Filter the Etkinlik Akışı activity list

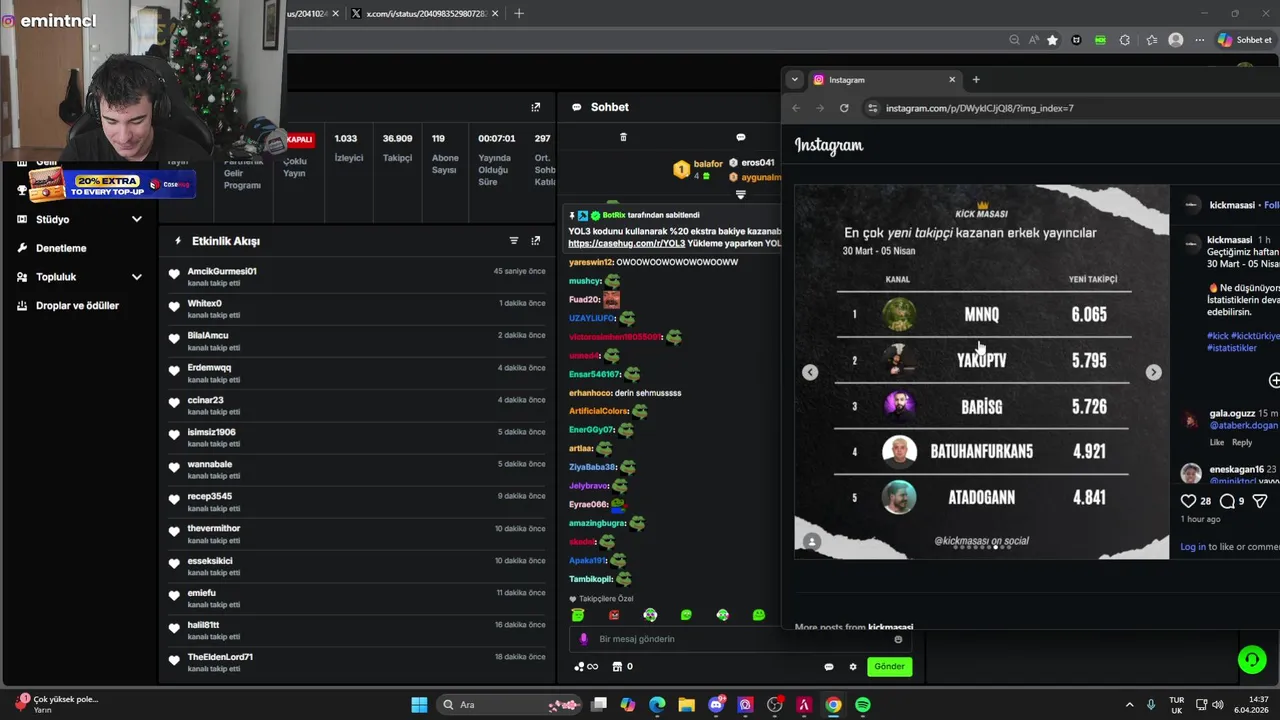pyautogui.click(x=514, y=241)
